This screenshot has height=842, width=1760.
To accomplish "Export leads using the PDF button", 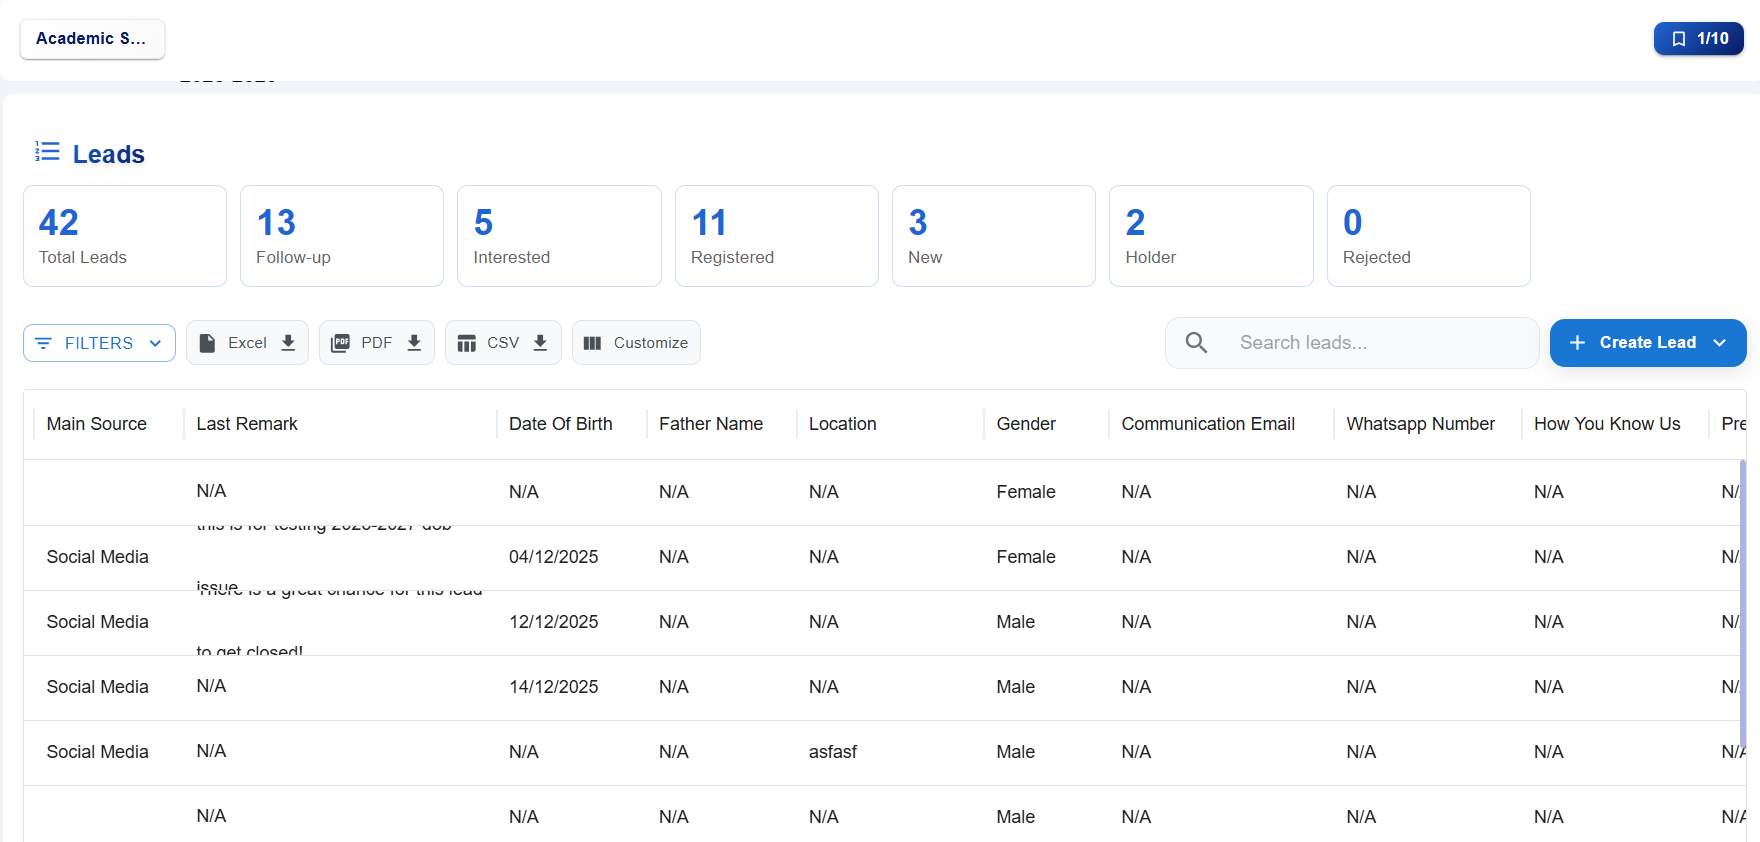I will 375,343.
